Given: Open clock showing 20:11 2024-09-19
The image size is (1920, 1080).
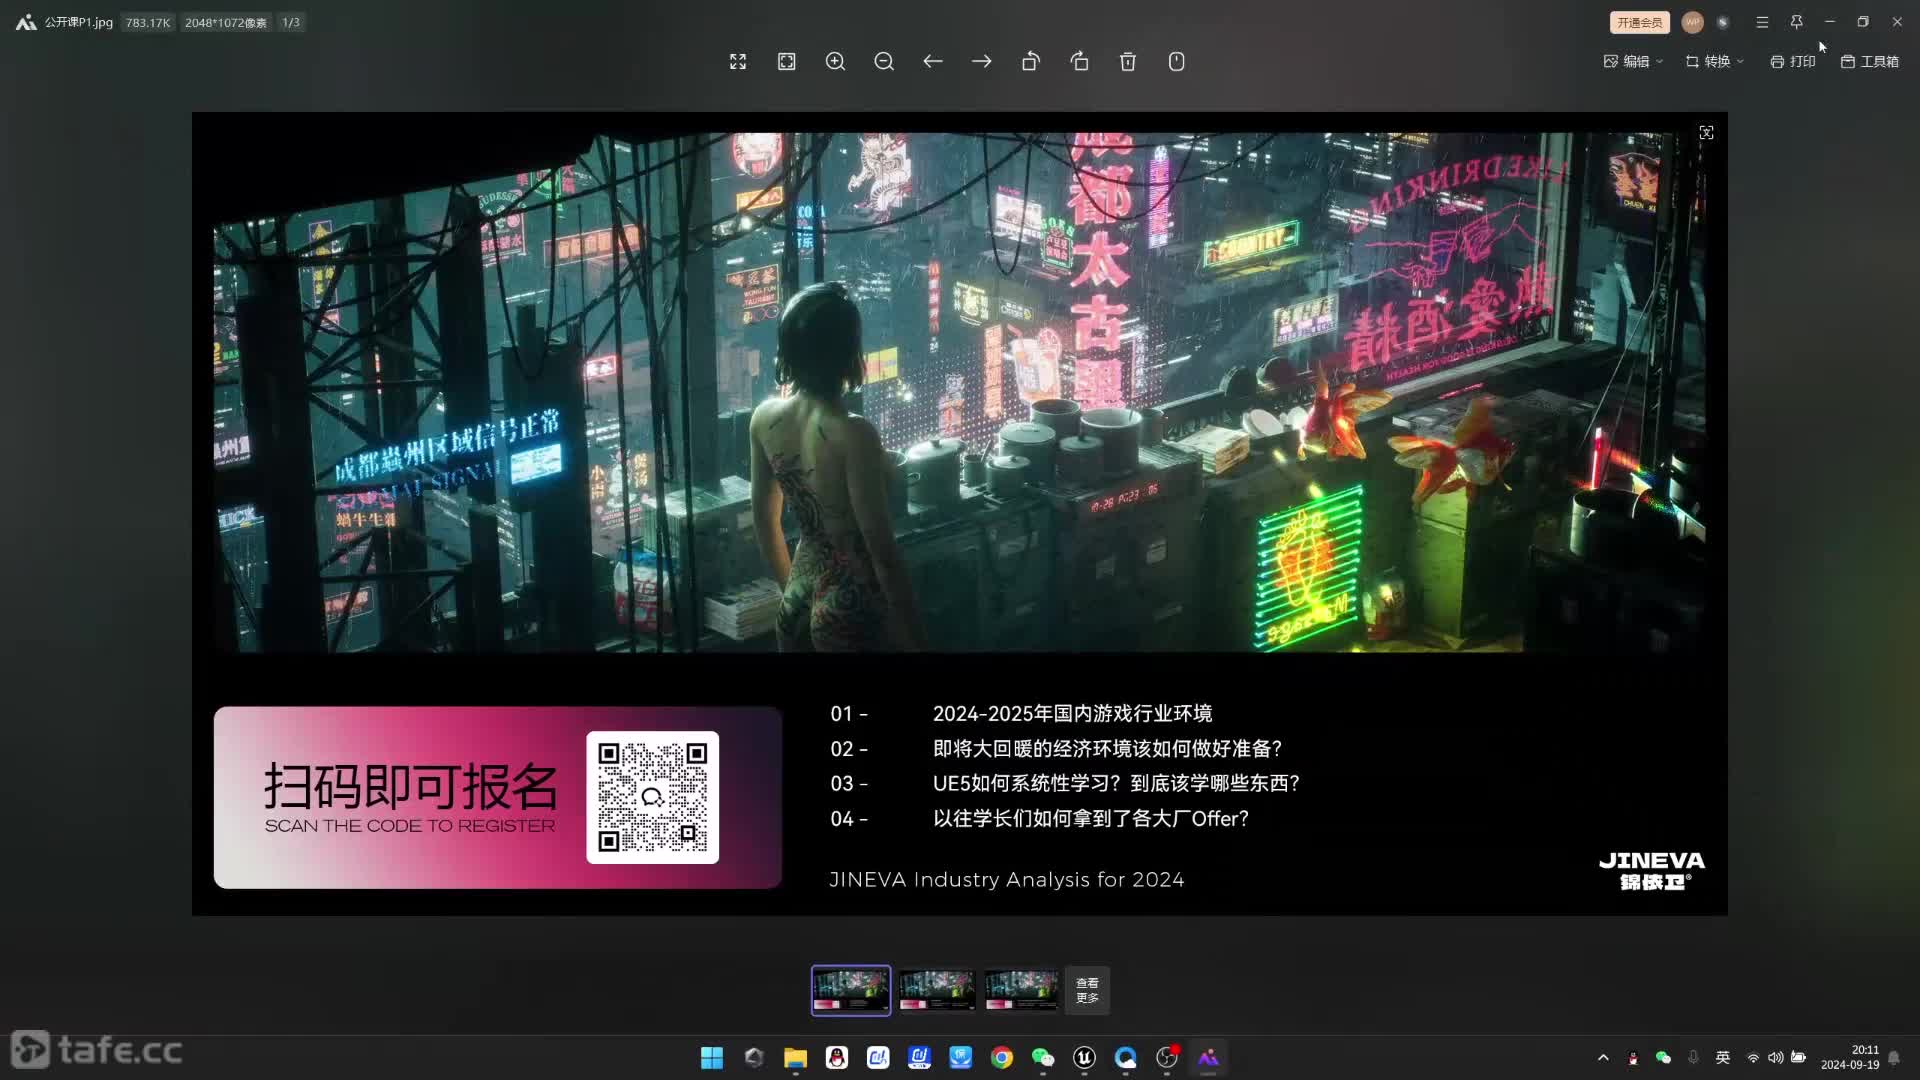Looking at the screenshot, I should [x=1850, y=1058].
